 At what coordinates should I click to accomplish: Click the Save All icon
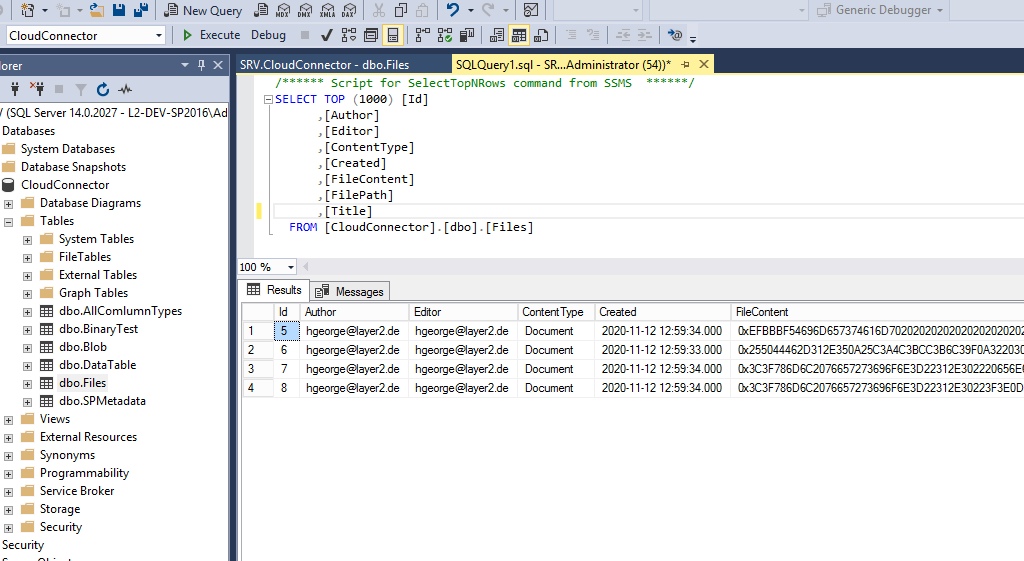(x=141, y=10)
